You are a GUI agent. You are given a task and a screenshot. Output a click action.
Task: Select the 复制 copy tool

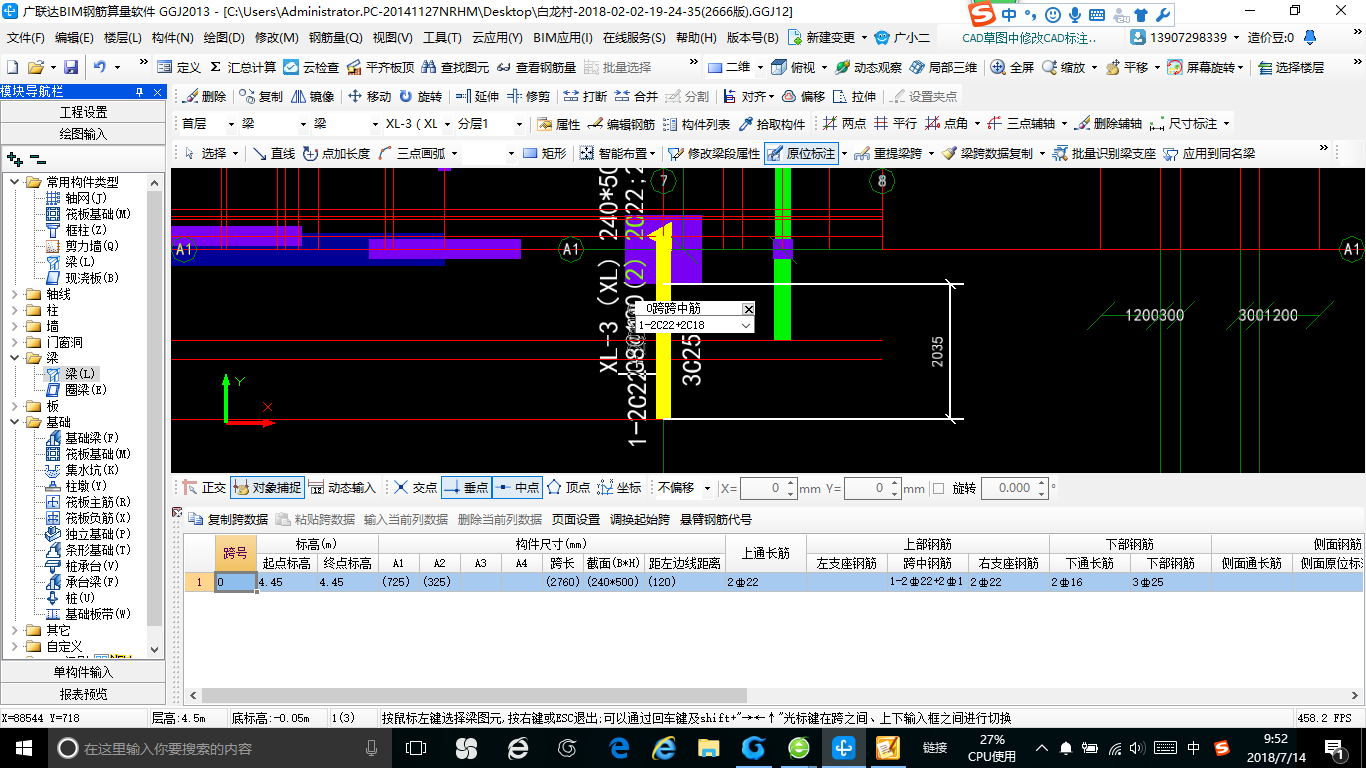(262, 97)
